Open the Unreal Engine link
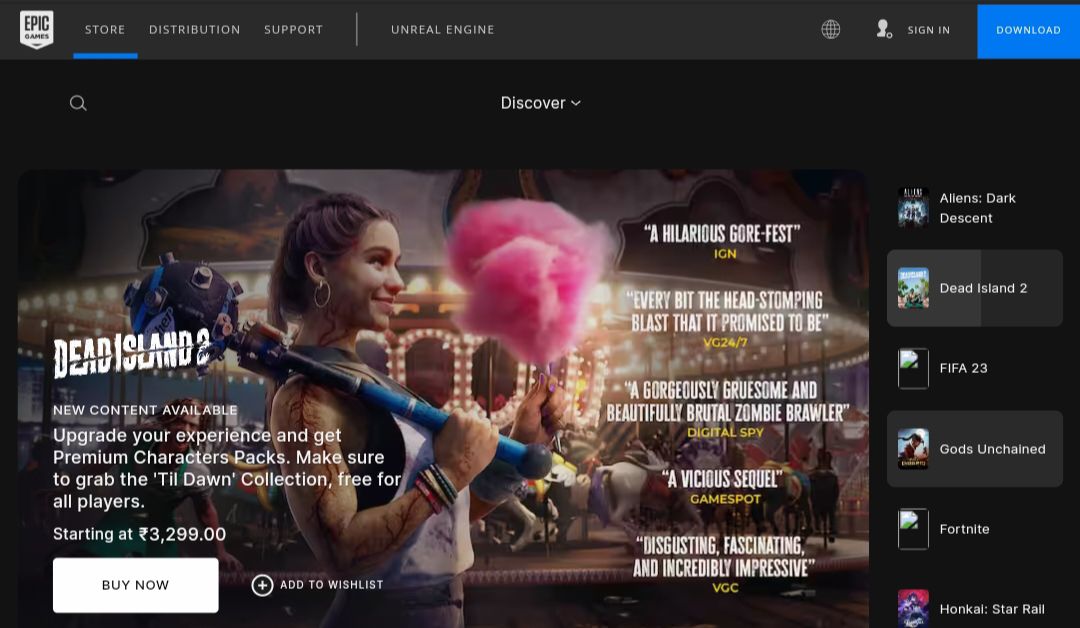This screenshot has width=1080, height=628. 443,30
